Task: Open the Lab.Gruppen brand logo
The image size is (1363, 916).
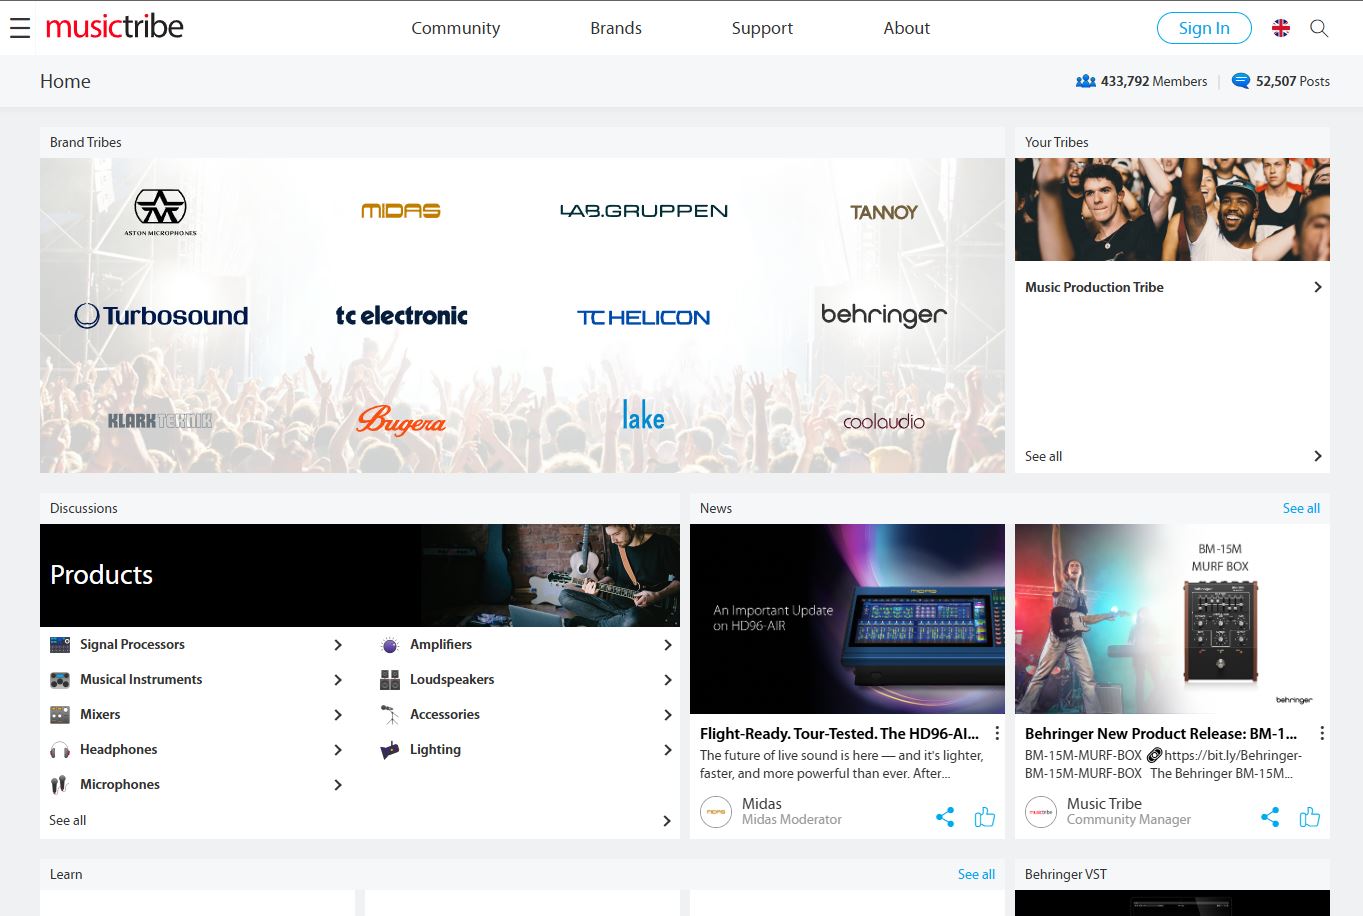Action: [x=644, y=211]
